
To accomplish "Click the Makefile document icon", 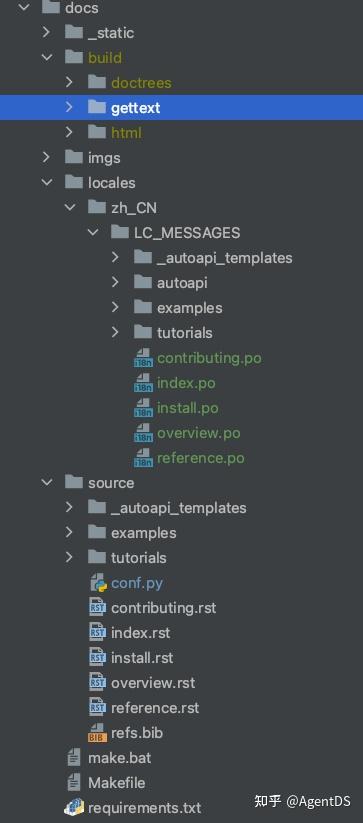I will (x=74, y=783).
